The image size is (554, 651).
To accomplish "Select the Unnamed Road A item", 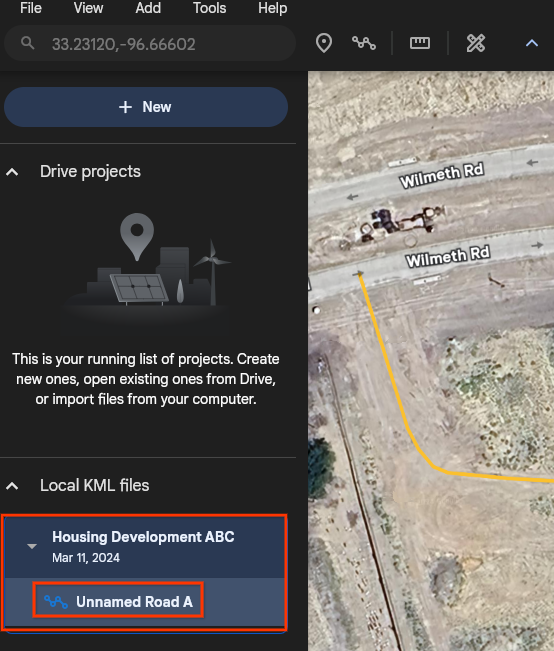I will tap(118, 600).
